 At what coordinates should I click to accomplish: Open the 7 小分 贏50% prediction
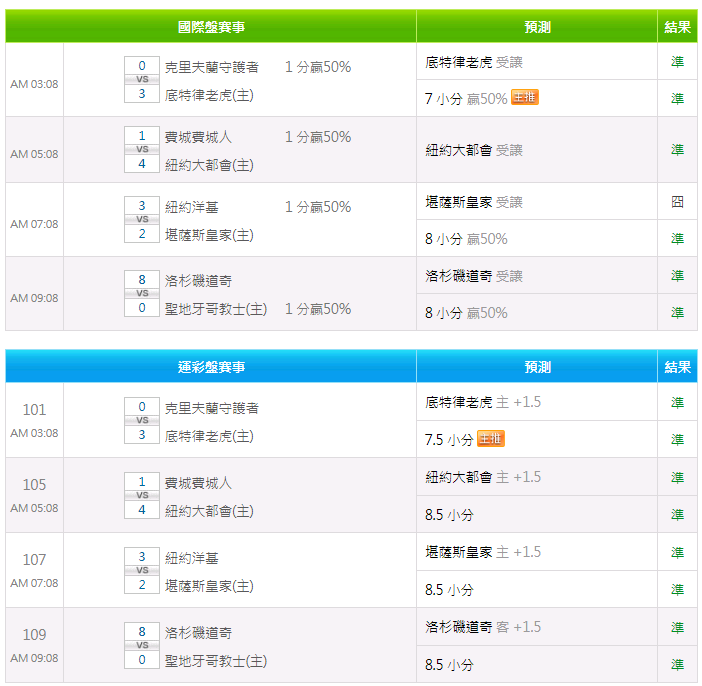[466, 99]
